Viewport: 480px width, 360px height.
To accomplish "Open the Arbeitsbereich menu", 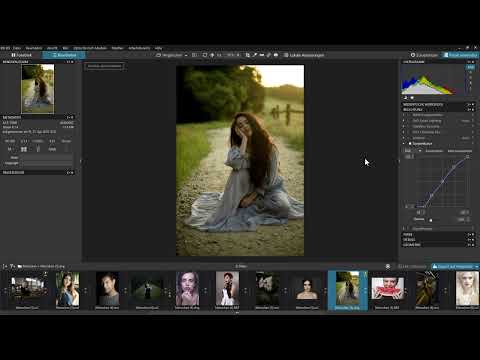I will (139, 48).
